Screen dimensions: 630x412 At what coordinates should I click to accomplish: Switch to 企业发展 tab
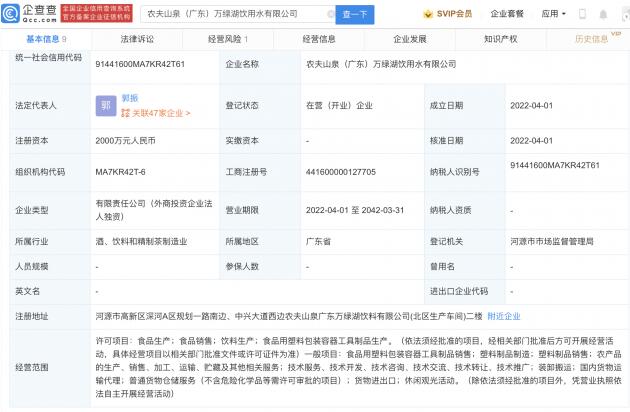click(410, 39)
